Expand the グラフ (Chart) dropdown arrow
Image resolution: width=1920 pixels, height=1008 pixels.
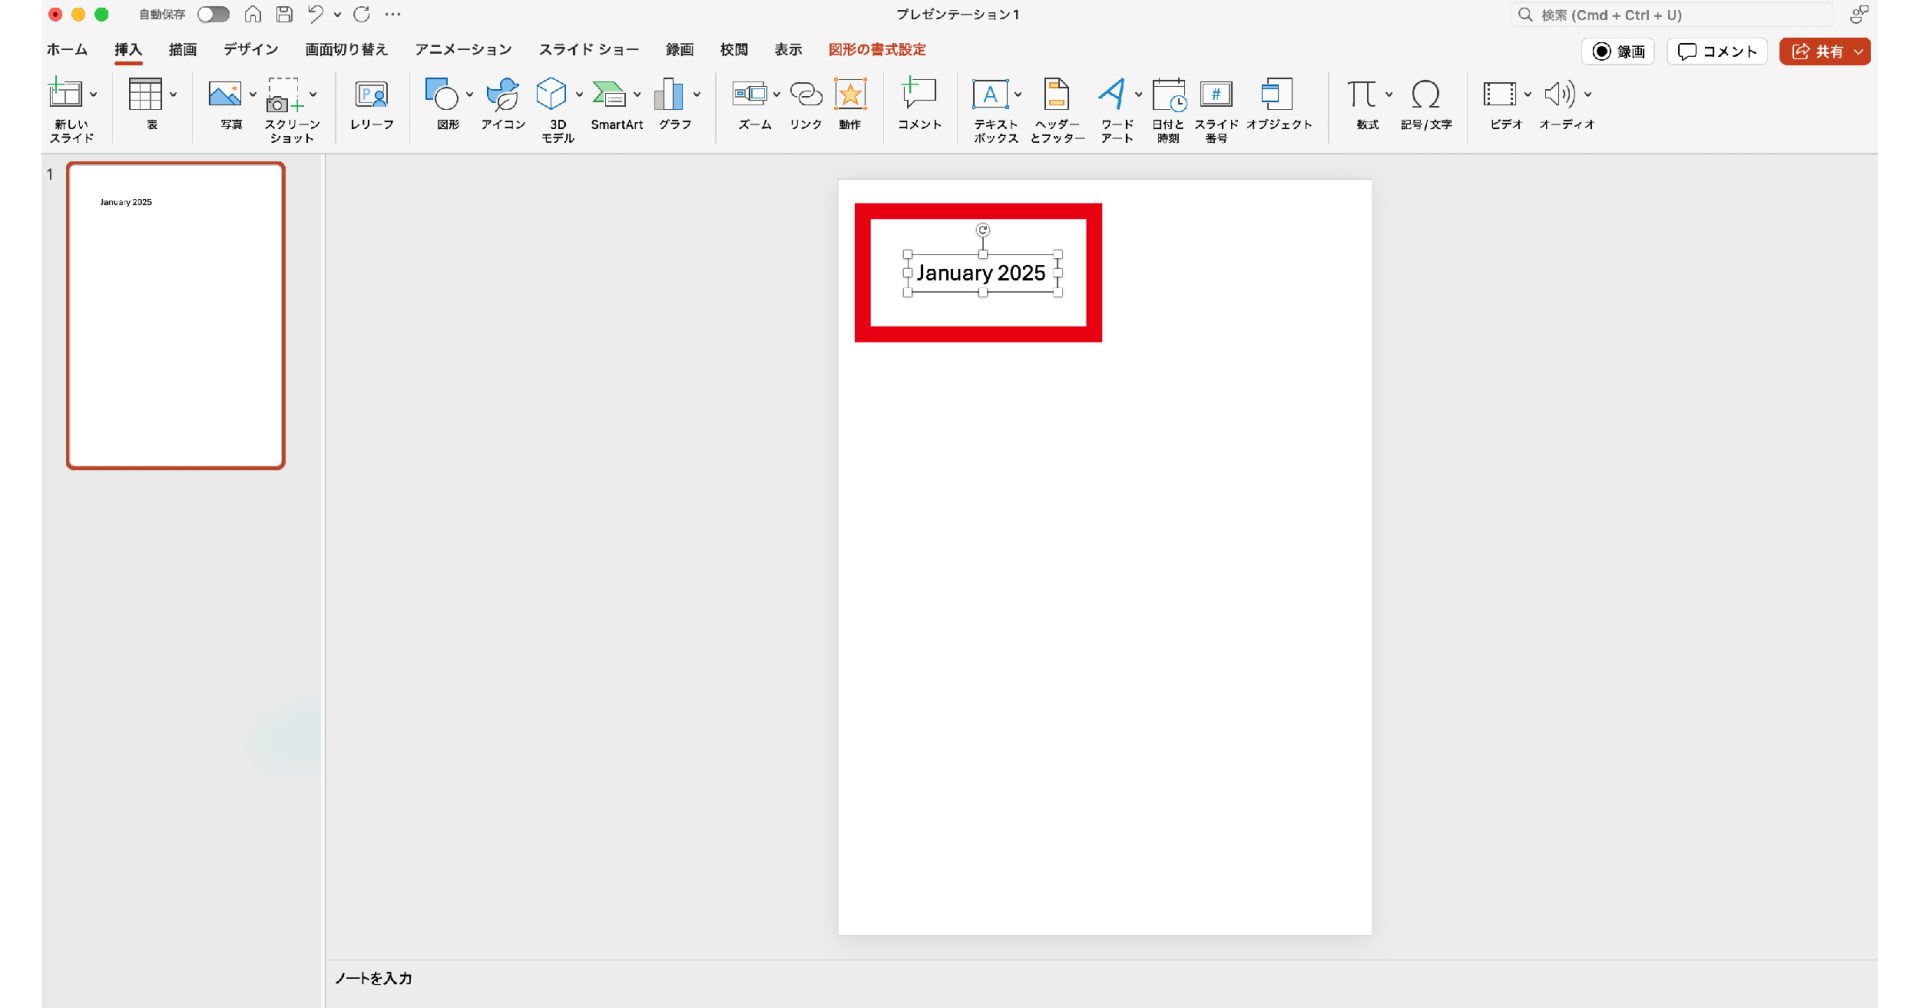click(697, 95)
